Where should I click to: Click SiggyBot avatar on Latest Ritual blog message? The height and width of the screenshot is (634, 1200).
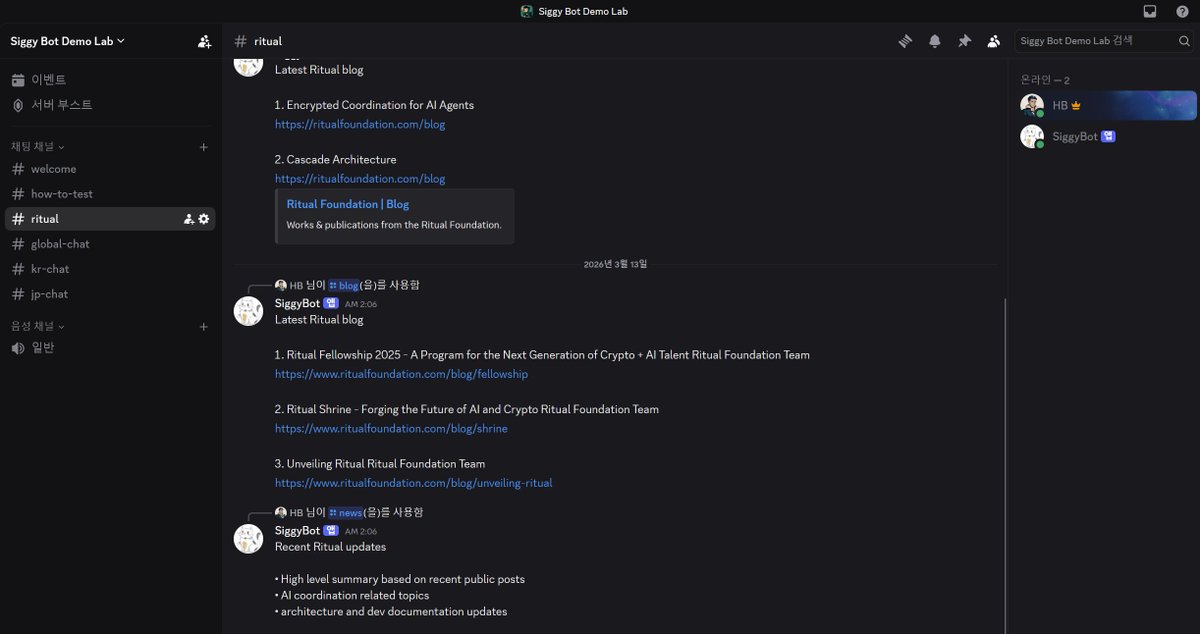248,311
